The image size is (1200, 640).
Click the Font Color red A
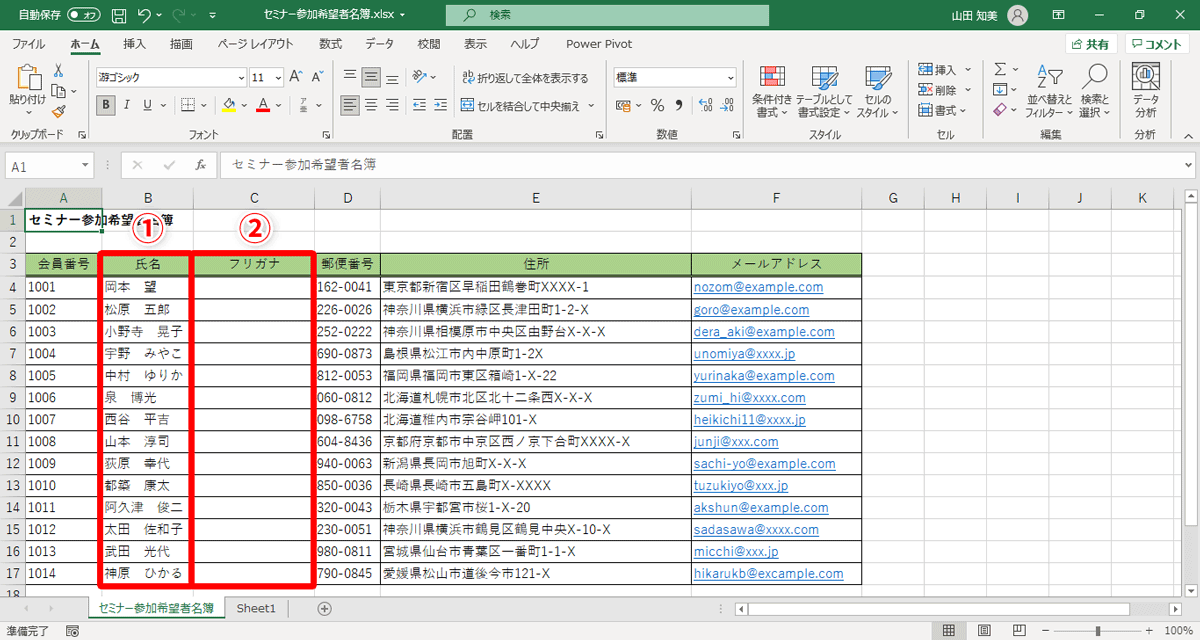coord(263,105)
